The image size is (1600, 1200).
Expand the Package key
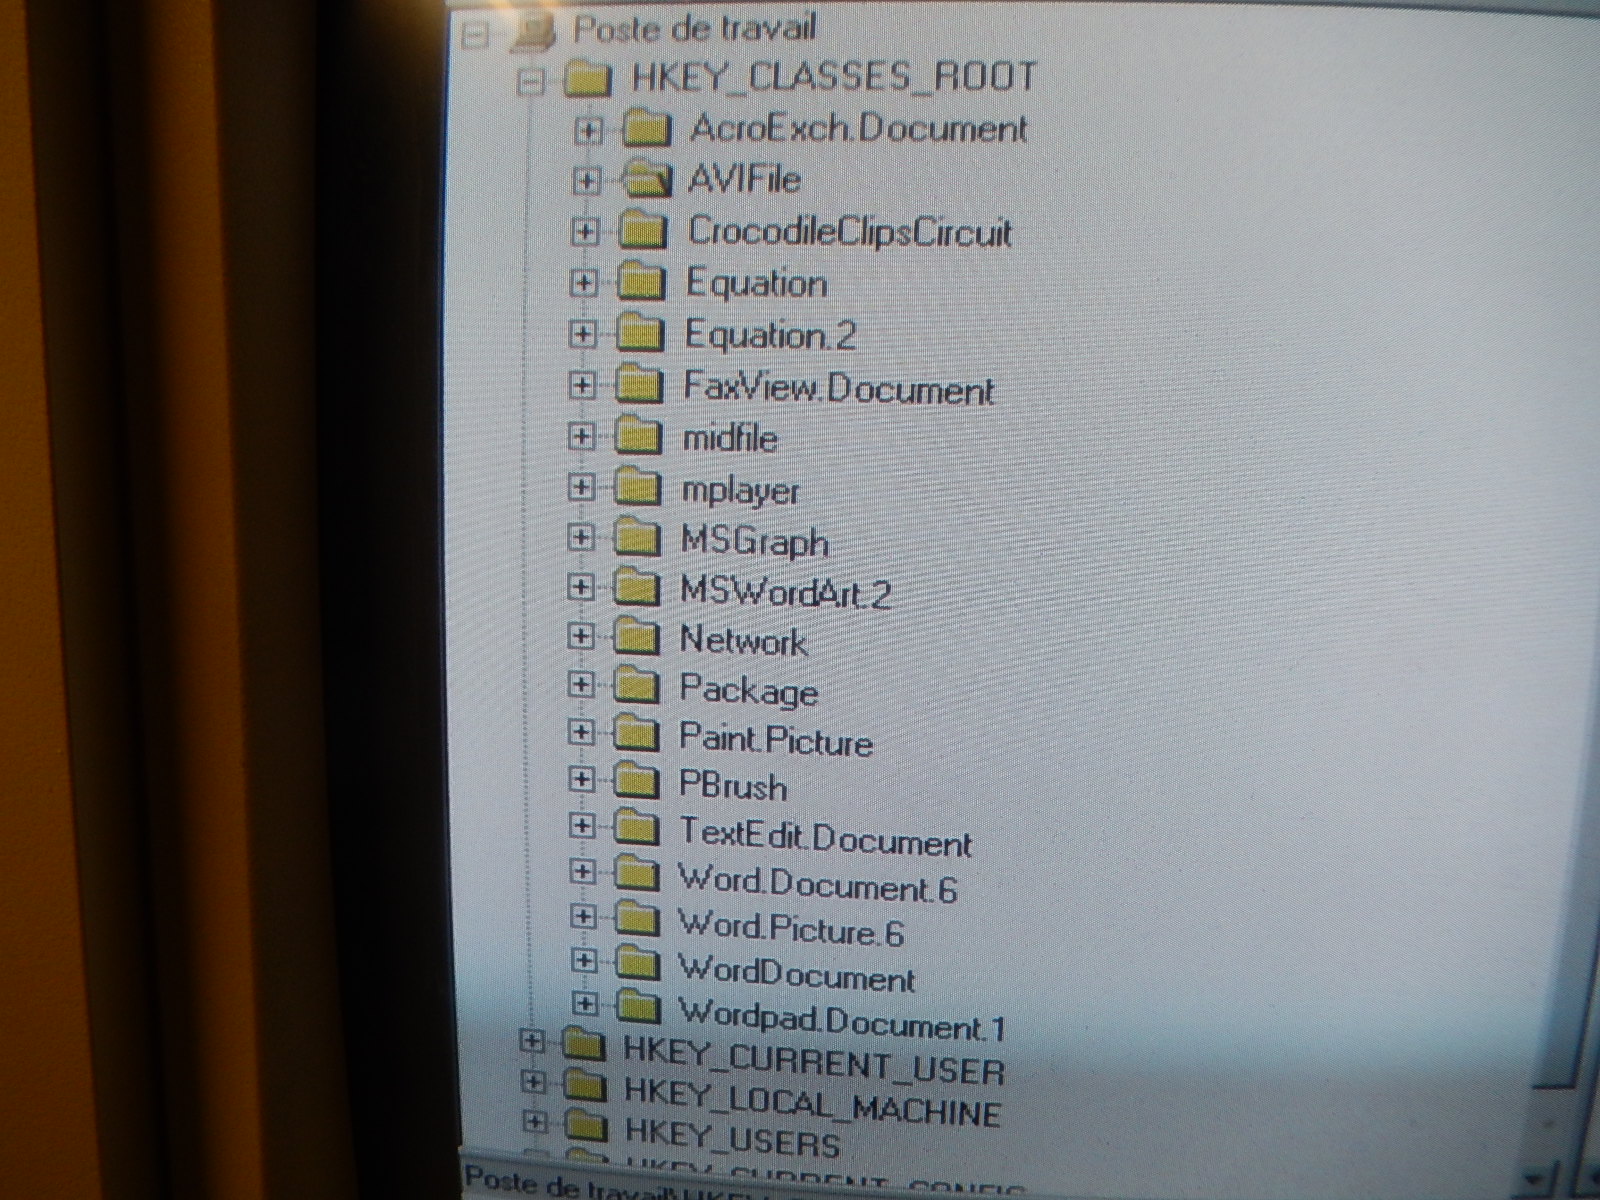point(580,685)
